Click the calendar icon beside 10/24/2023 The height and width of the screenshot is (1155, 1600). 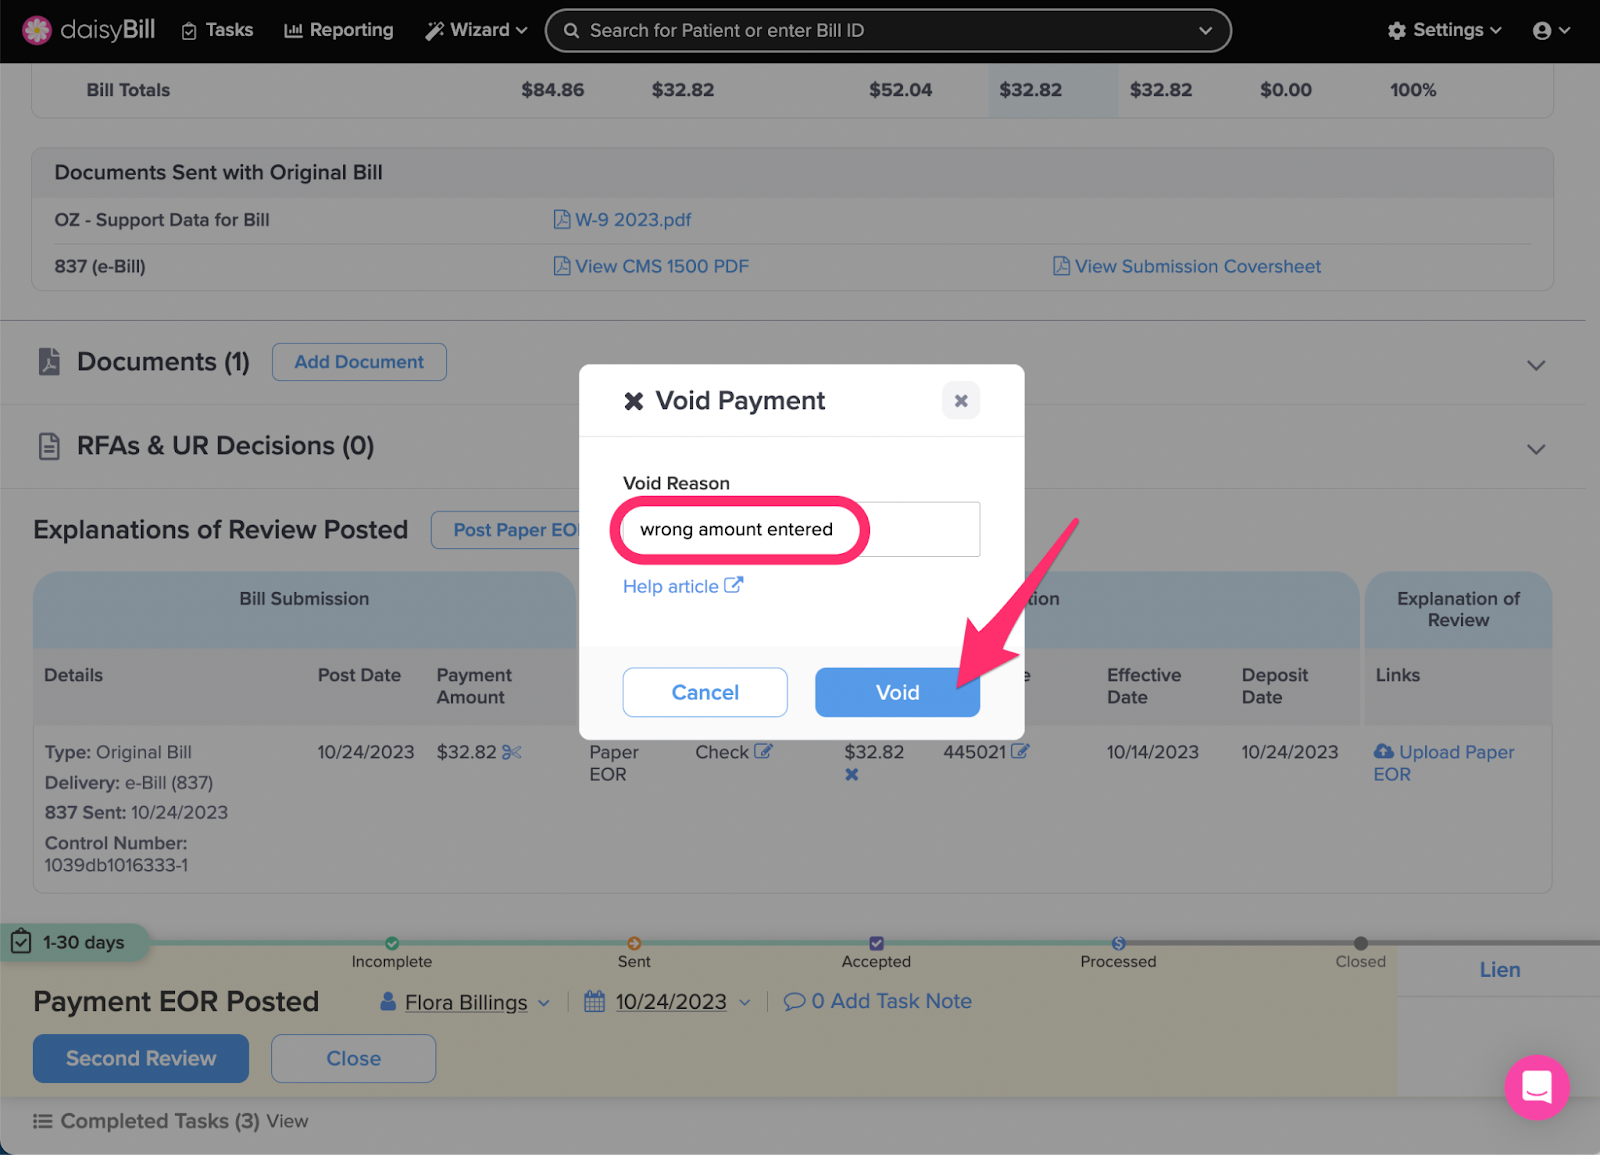point(593,1001)
